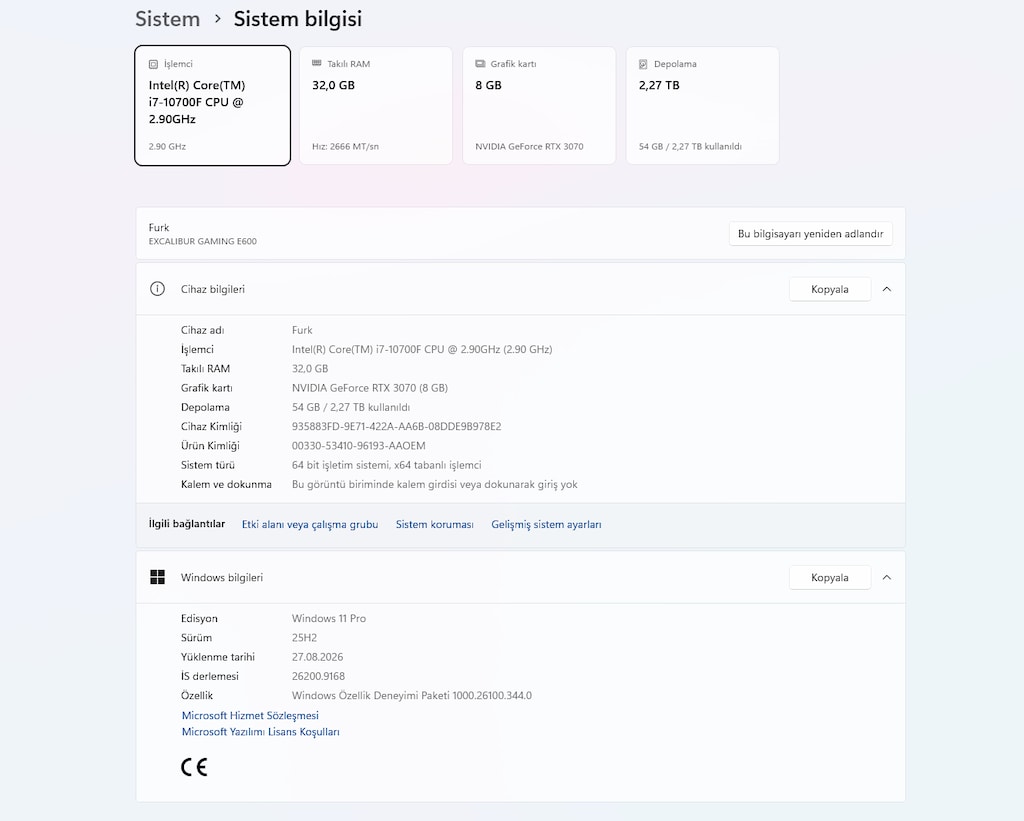Screen dimensions: 1024x821
Task: Click the breadcrumb chevron after Sistem
Action: pyautogui.click(x=217, y=19)
